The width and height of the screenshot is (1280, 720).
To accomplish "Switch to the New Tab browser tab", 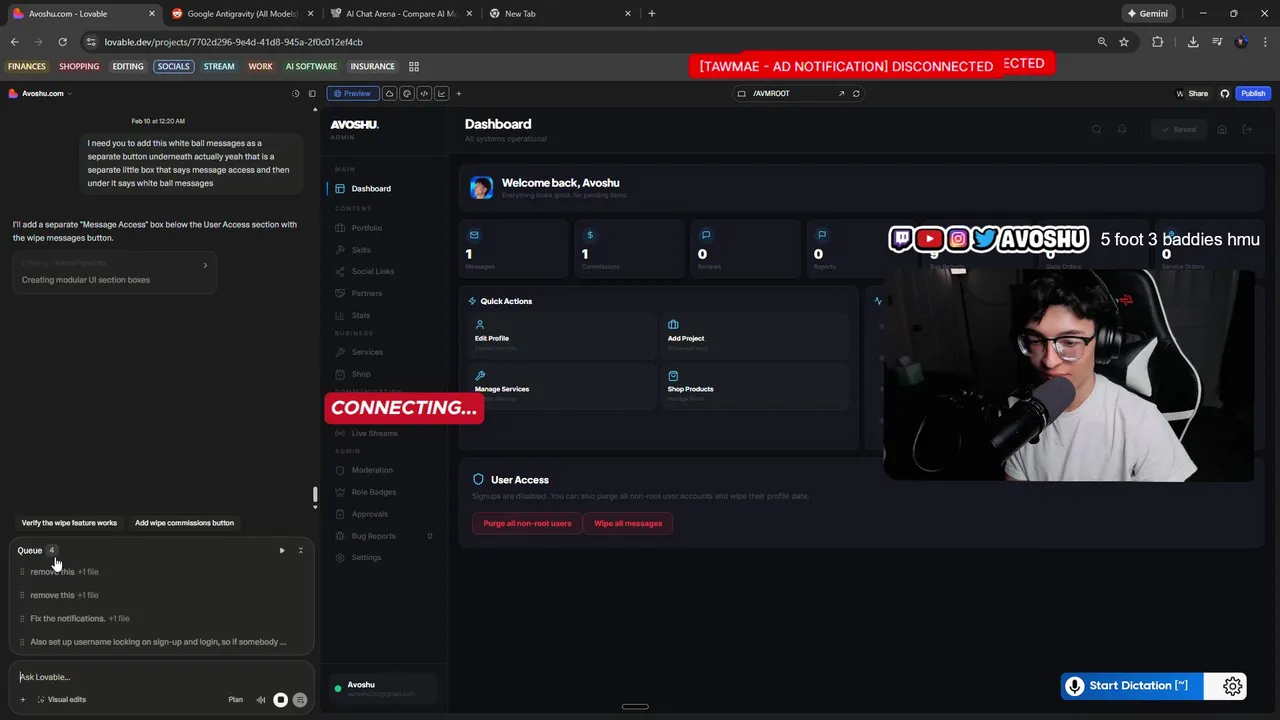I will click(x=558, y=14).
